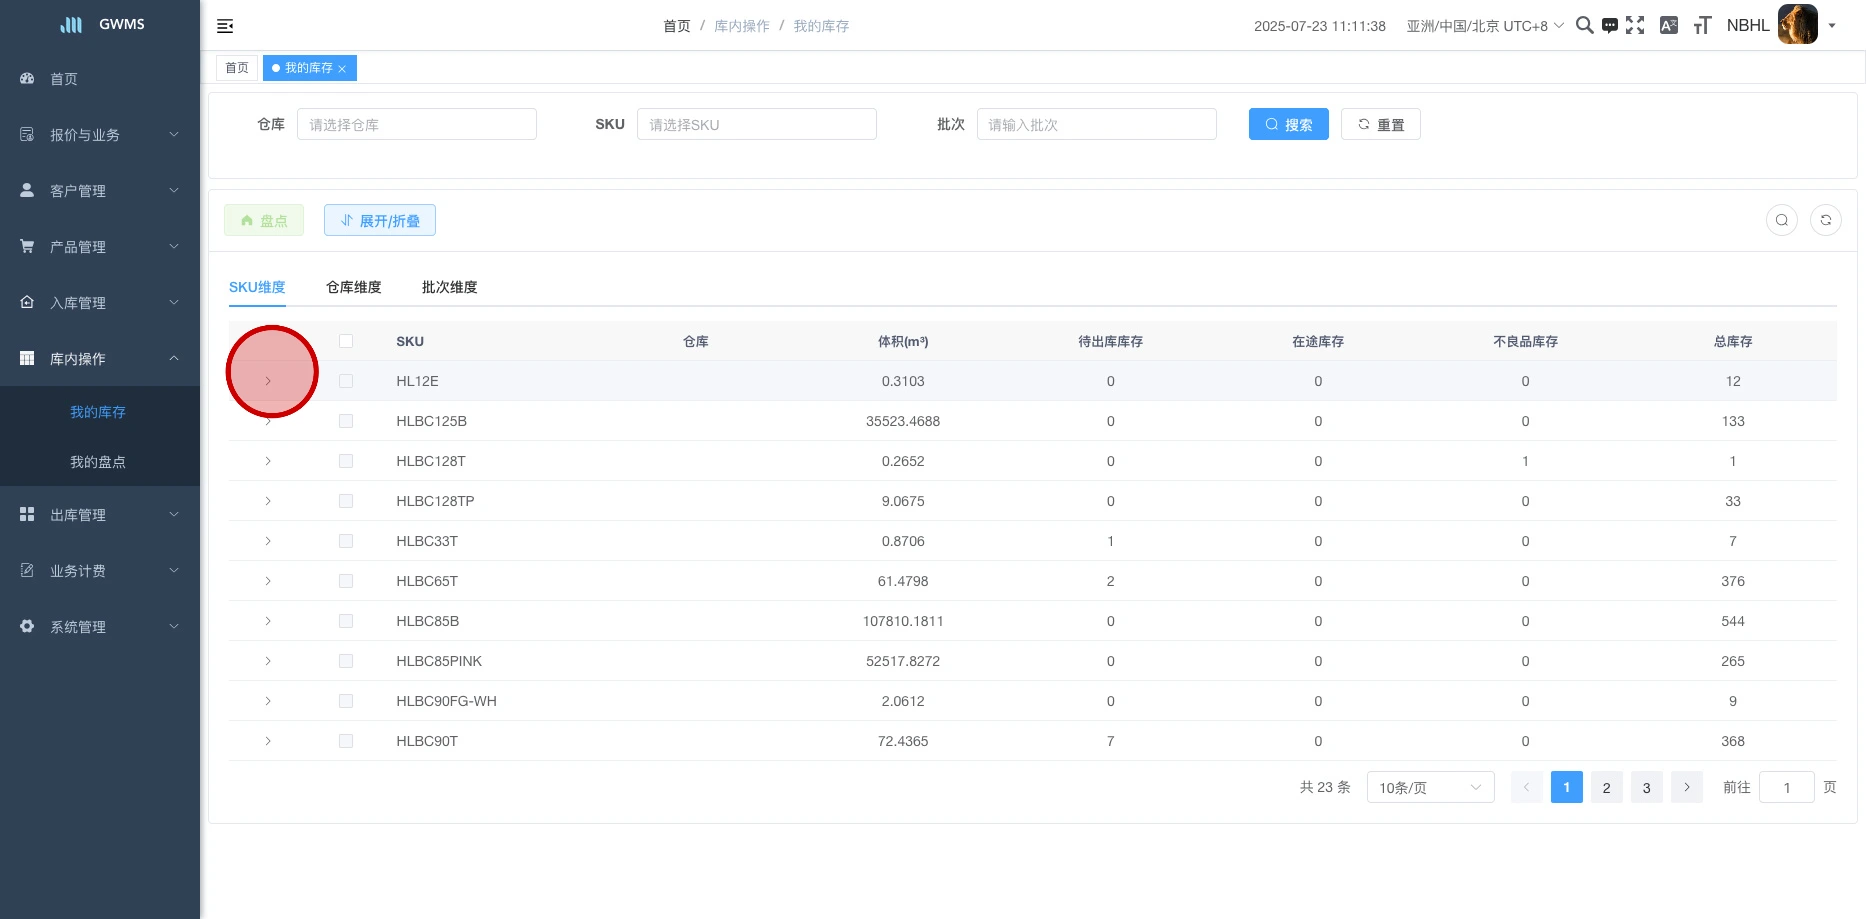
Task: Click the language translation icon
Action: point(1668,26)
